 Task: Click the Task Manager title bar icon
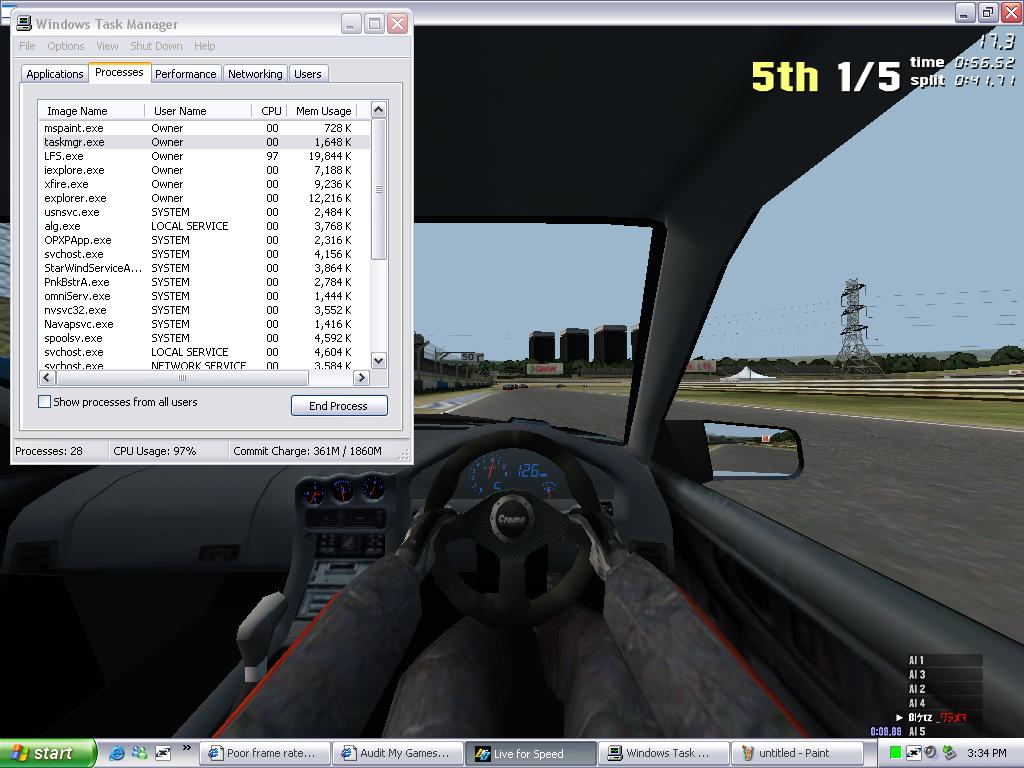click(24, 24)
